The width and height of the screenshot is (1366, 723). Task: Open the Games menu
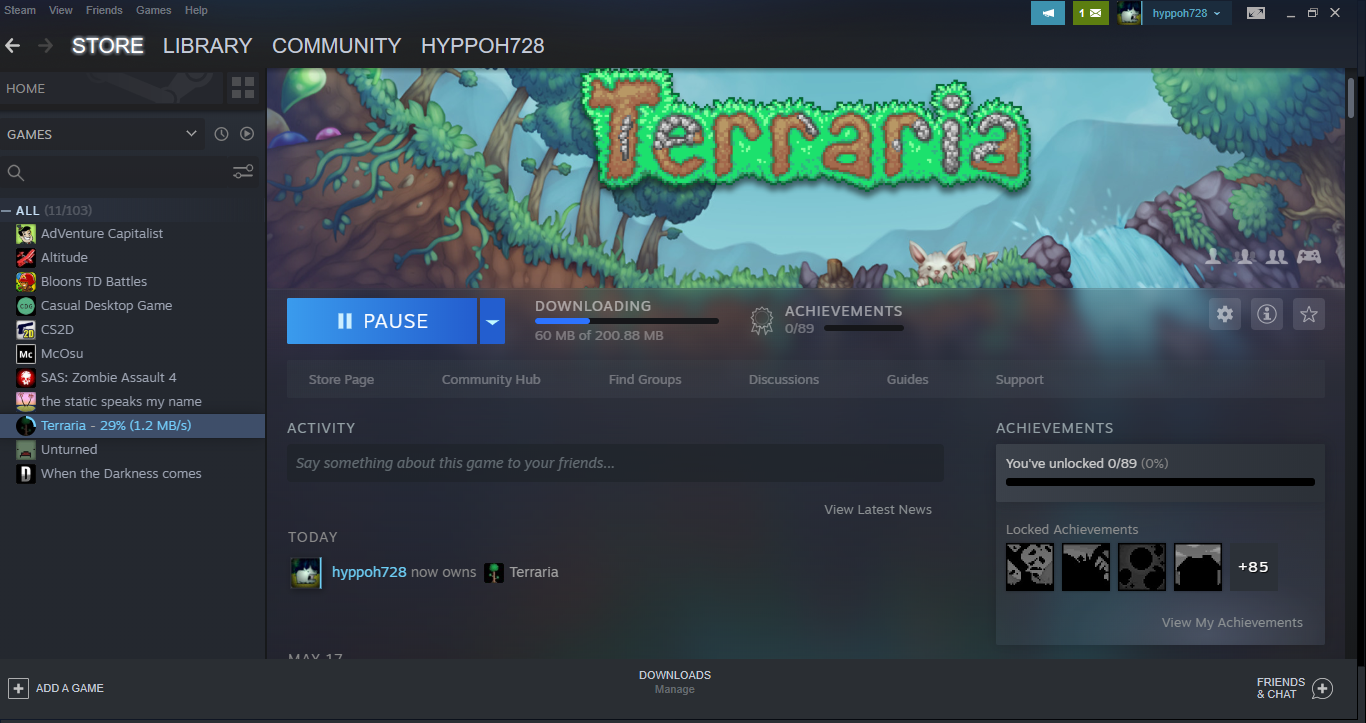click(x=154, y=10)
